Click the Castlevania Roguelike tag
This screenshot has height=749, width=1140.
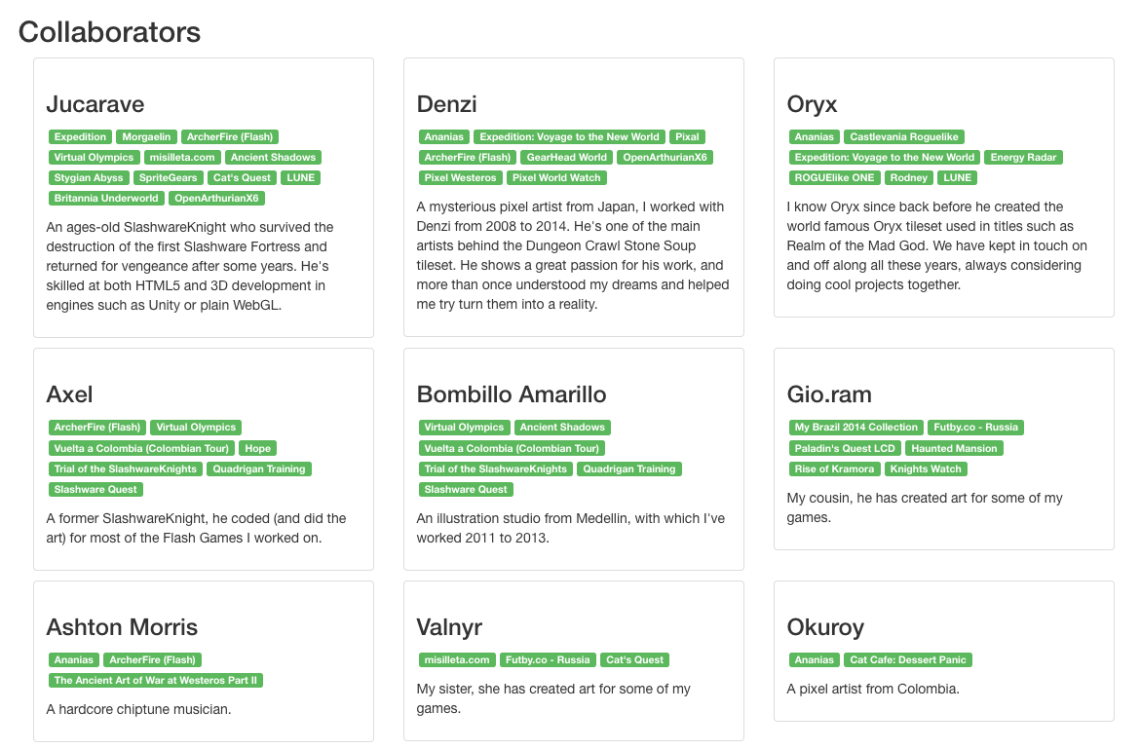point(904,137)
